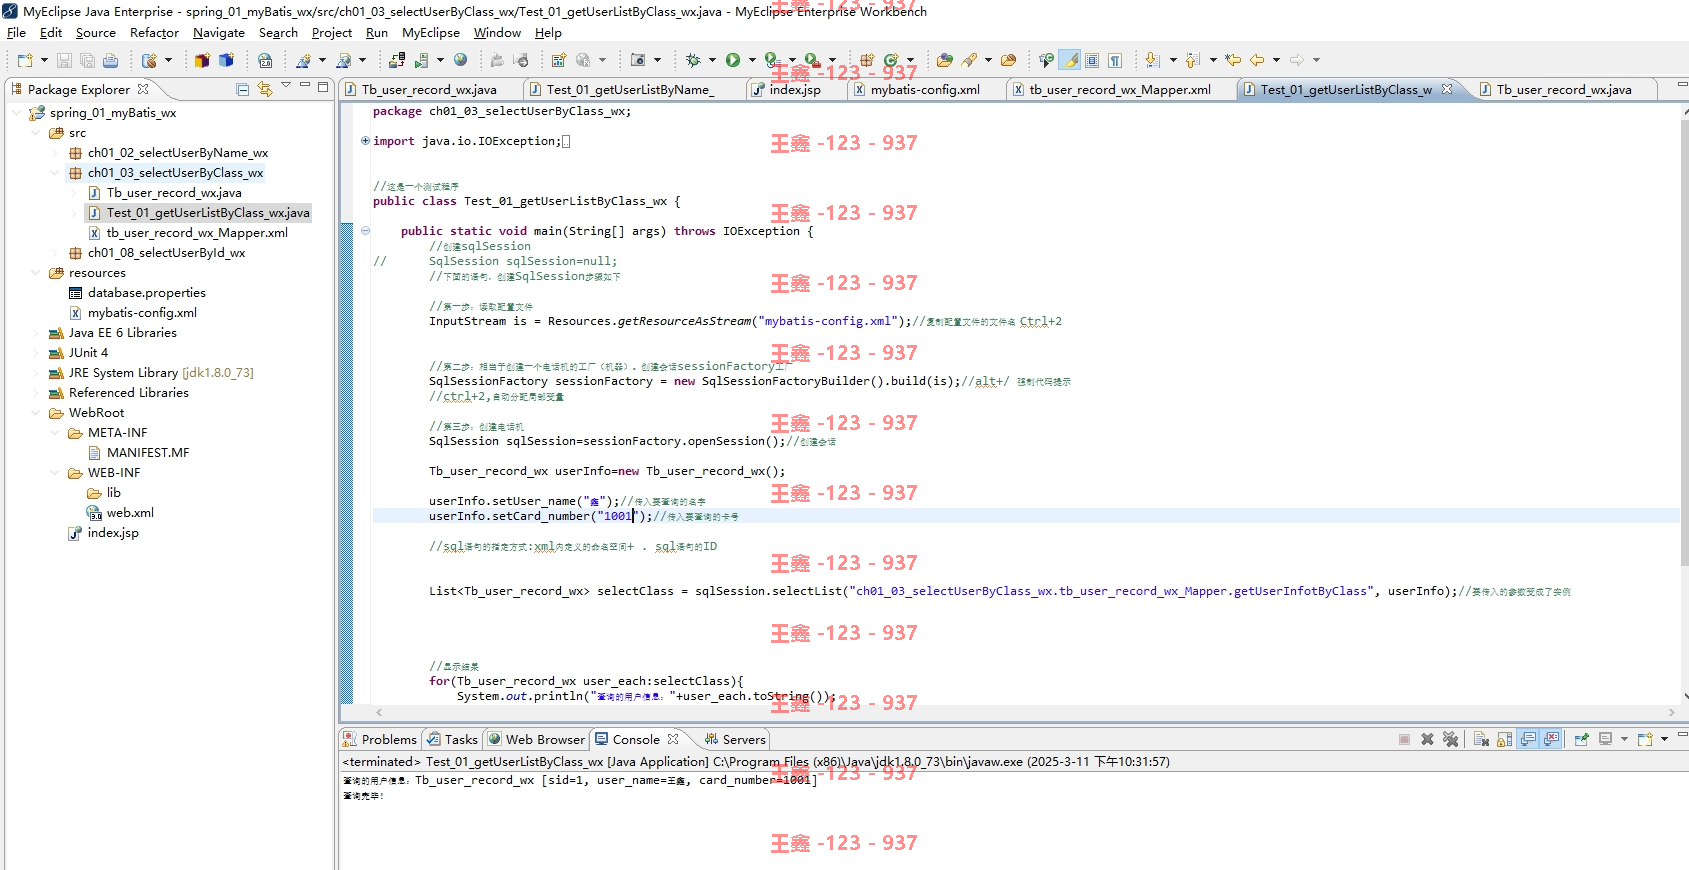Open the Run button dropdown arrow
The width and height of the screenshot is (1689, 870).
coord(752,60)
